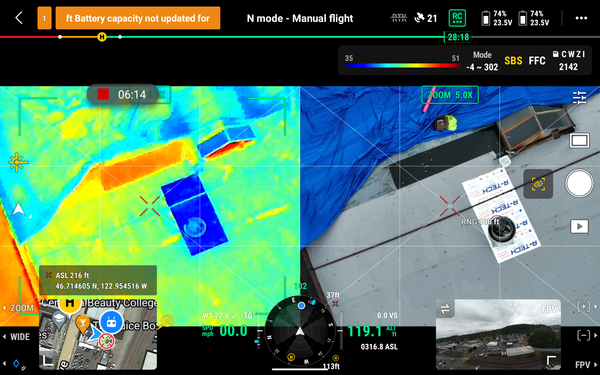Open the thermal Mode -4 ~ 302 setting
Viewport: 600px width, 375px height.
tap(482, 61)
